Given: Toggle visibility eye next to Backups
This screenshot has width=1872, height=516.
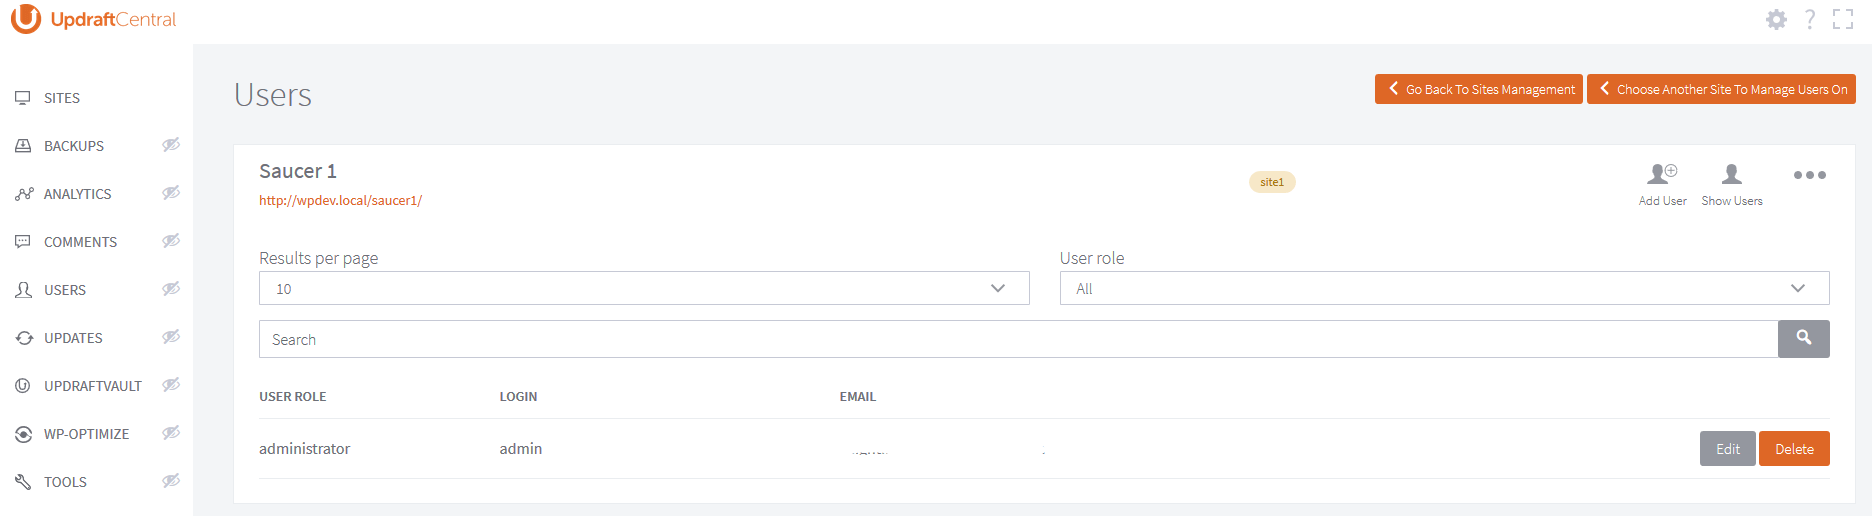Looking at the screenshot, I should point(171,145).
